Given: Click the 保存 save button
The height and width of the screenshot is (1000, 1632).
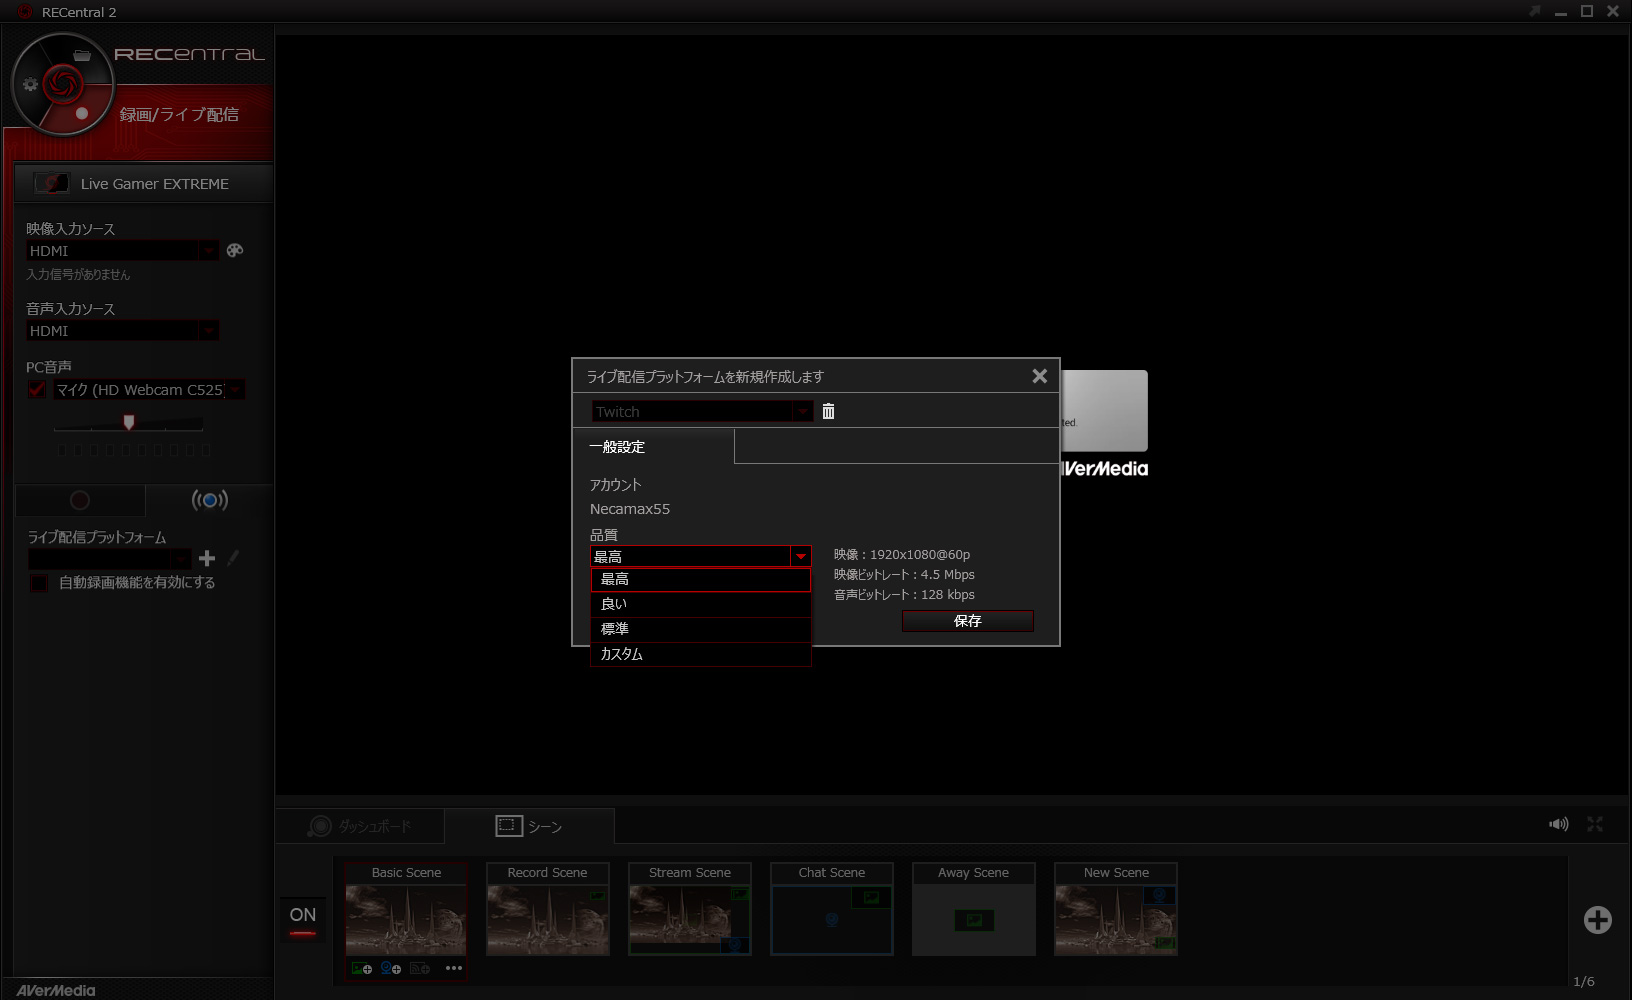Looking at the screenshot, I should (x=967, y=621).
